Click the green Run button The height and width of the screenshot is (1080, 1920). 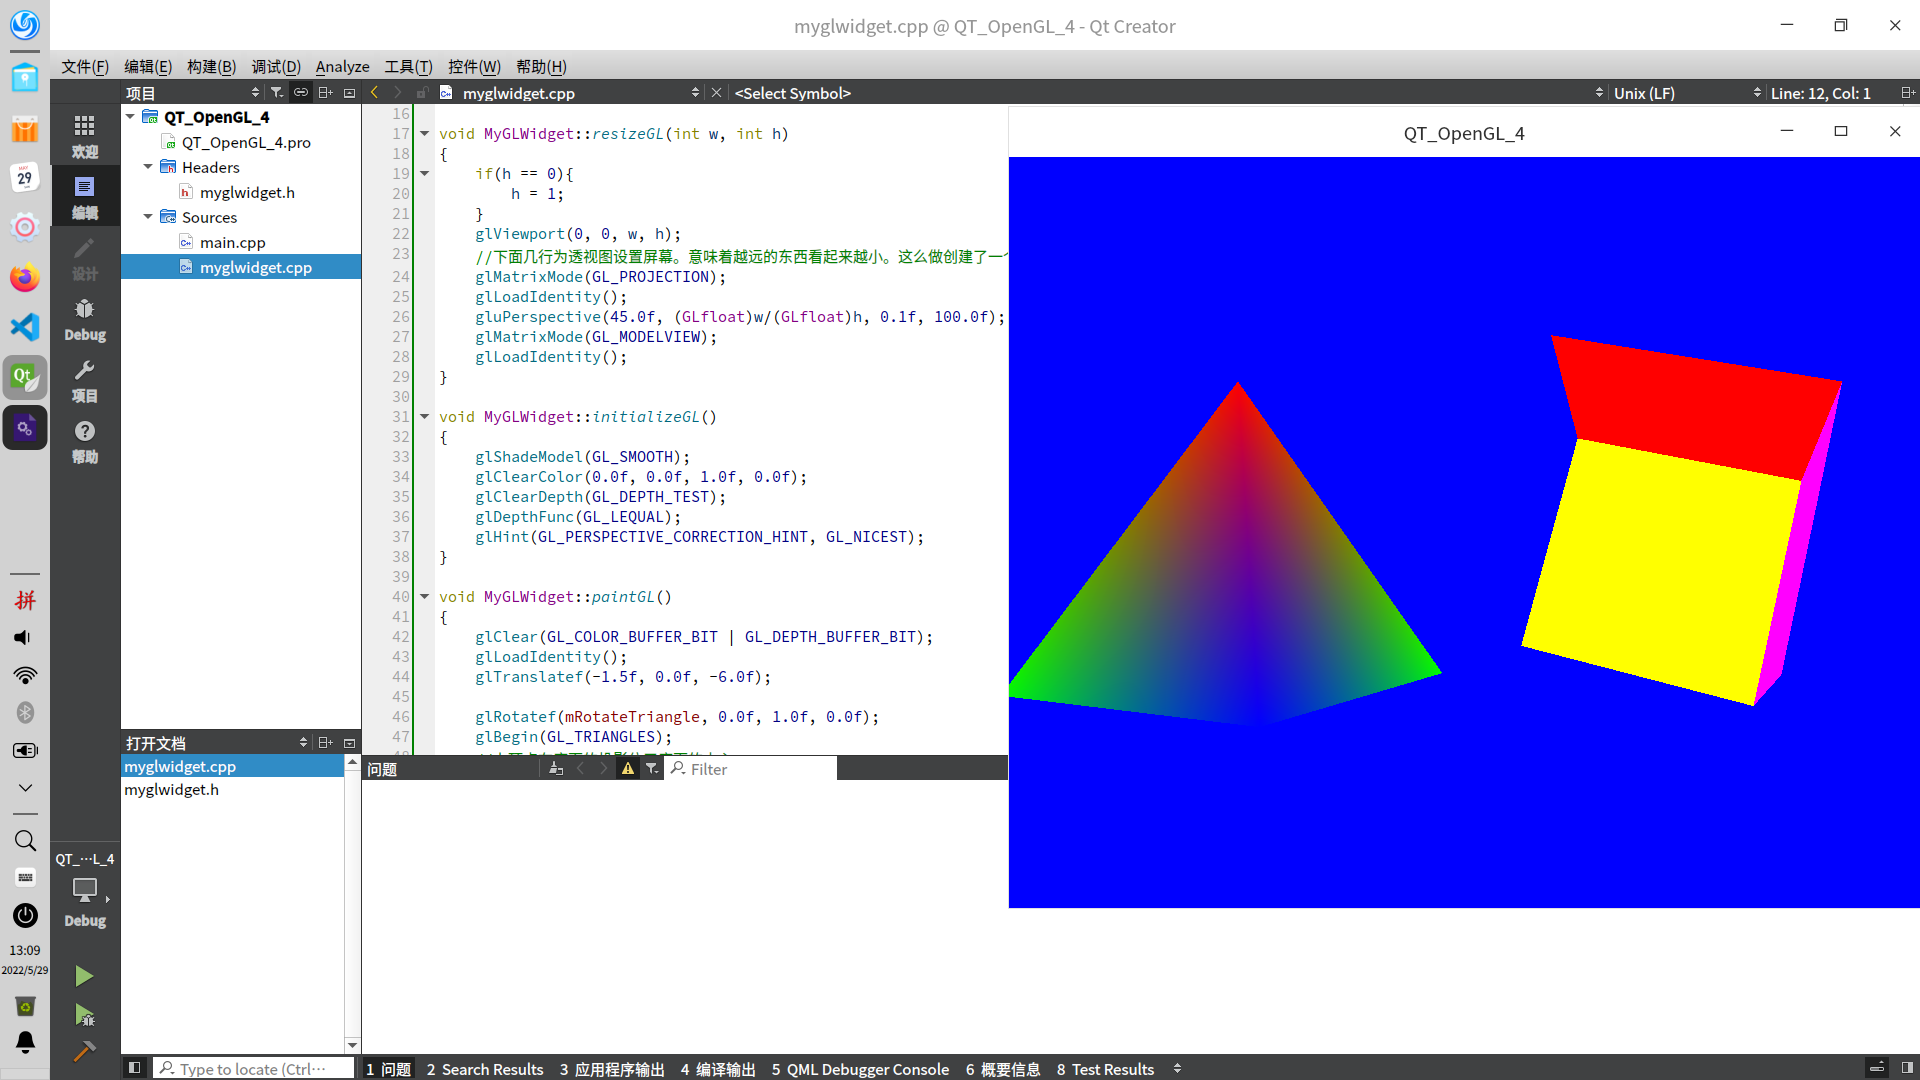tap(84, 976)
